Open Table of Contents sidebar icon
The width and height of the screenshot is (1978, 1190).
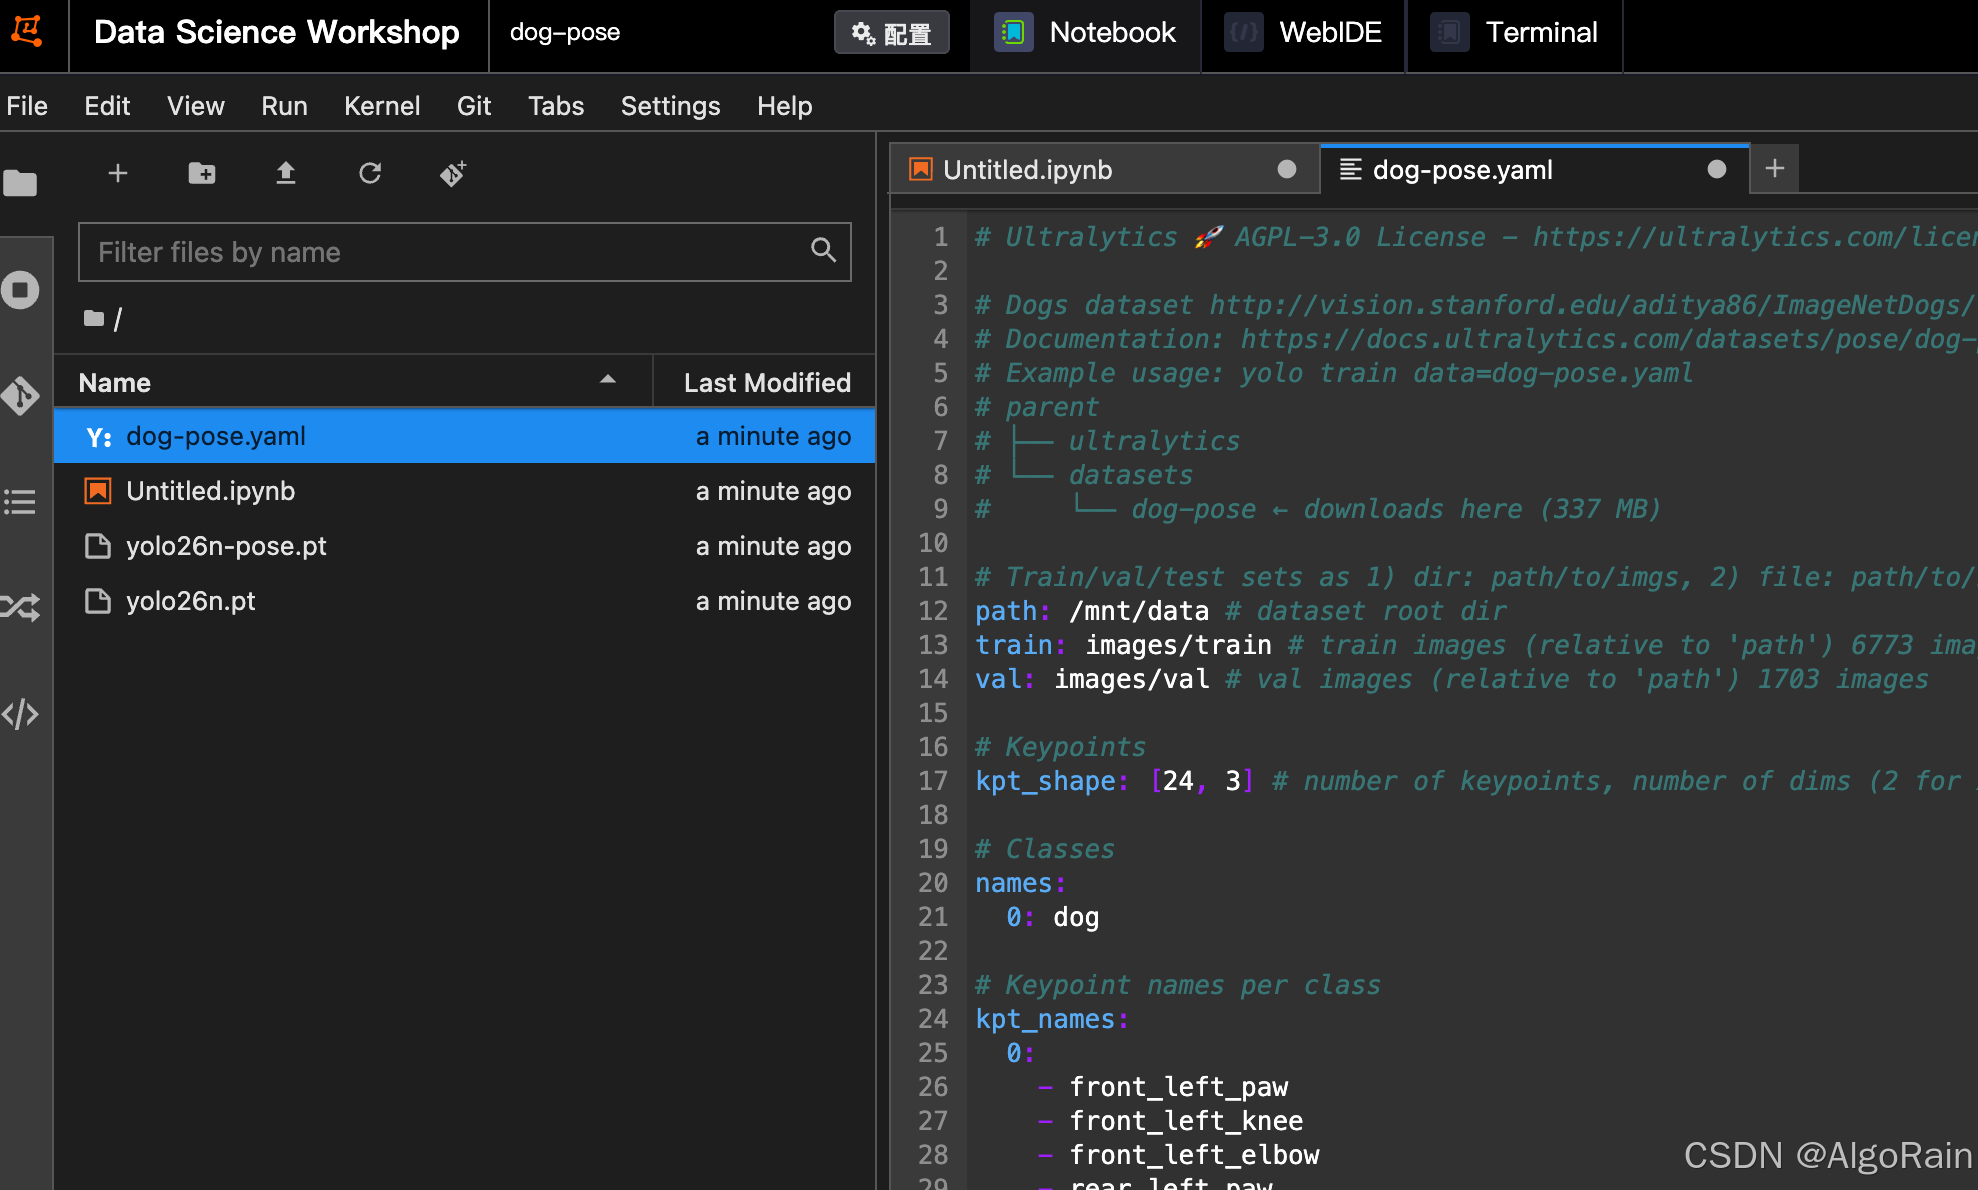click(x=20, y=502)
